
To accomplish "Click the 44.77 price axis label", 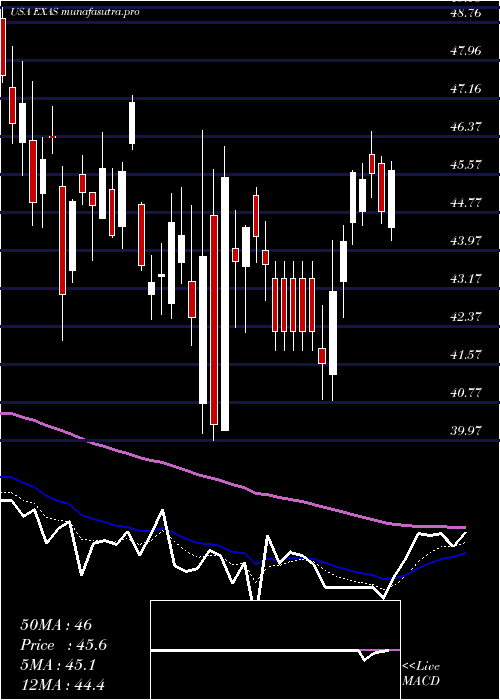I will tap(467, 203).
